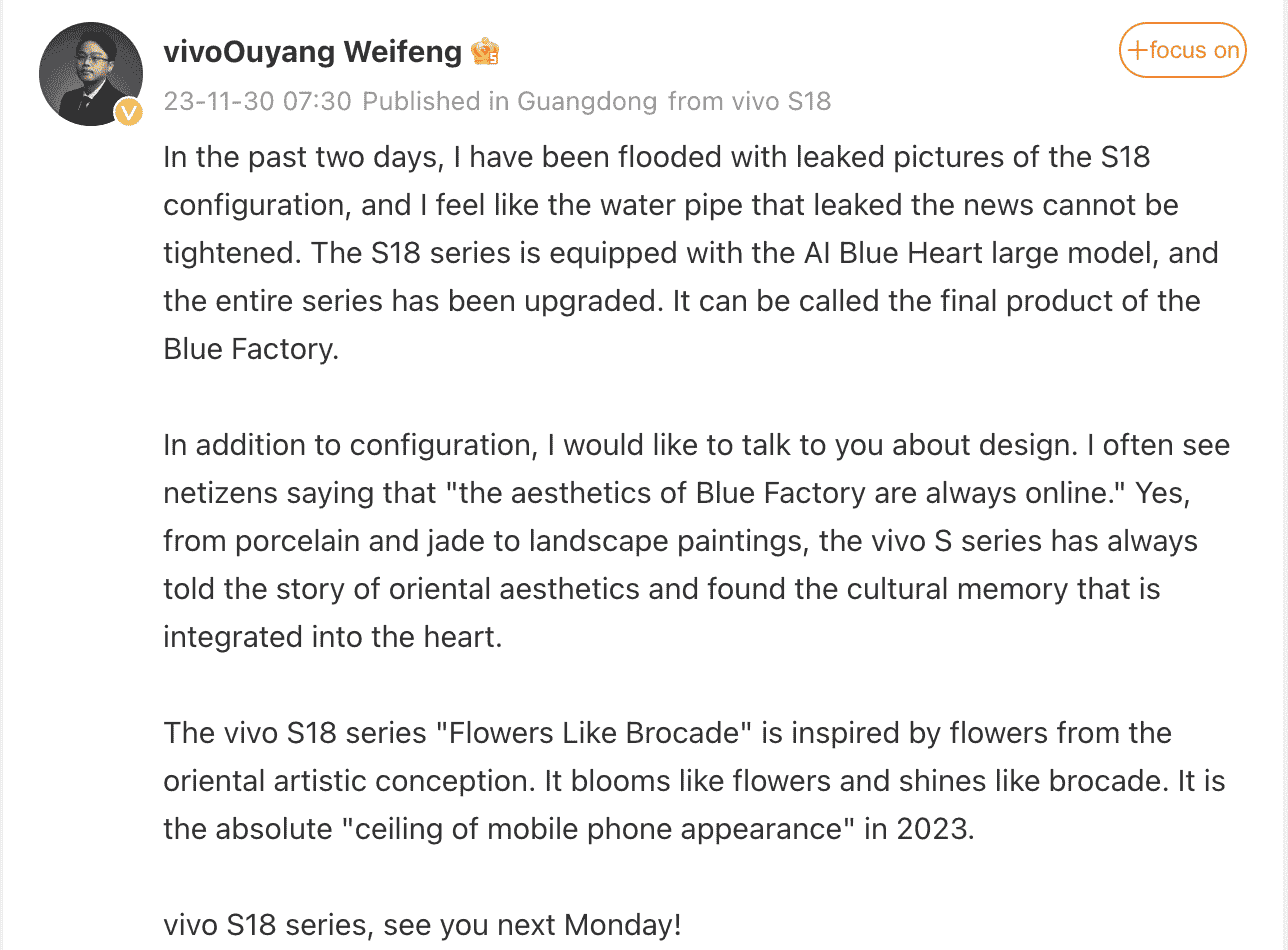The width and height of the screenshot is (1288, 950).
Task: Click the post timestamp 23-11-30 07:30
Action: (x=257, y=101)
